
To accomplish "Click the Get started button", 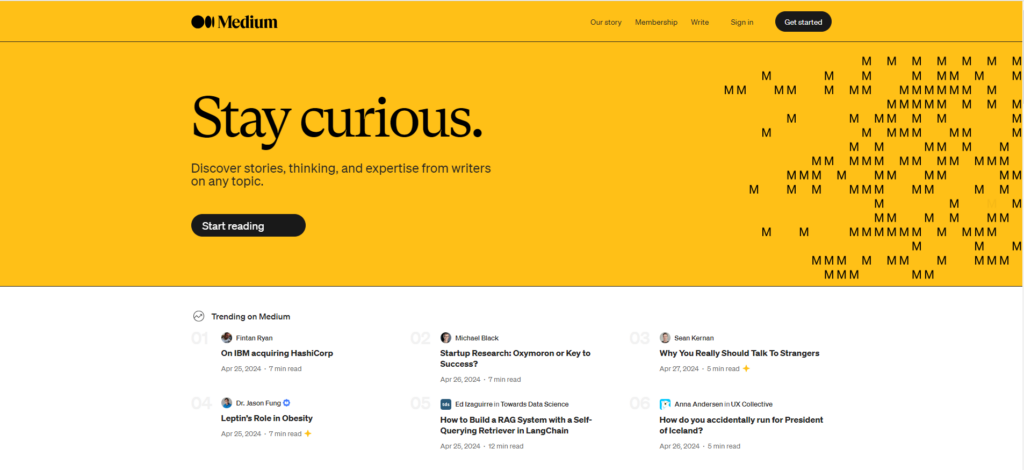I will (803, 22).
